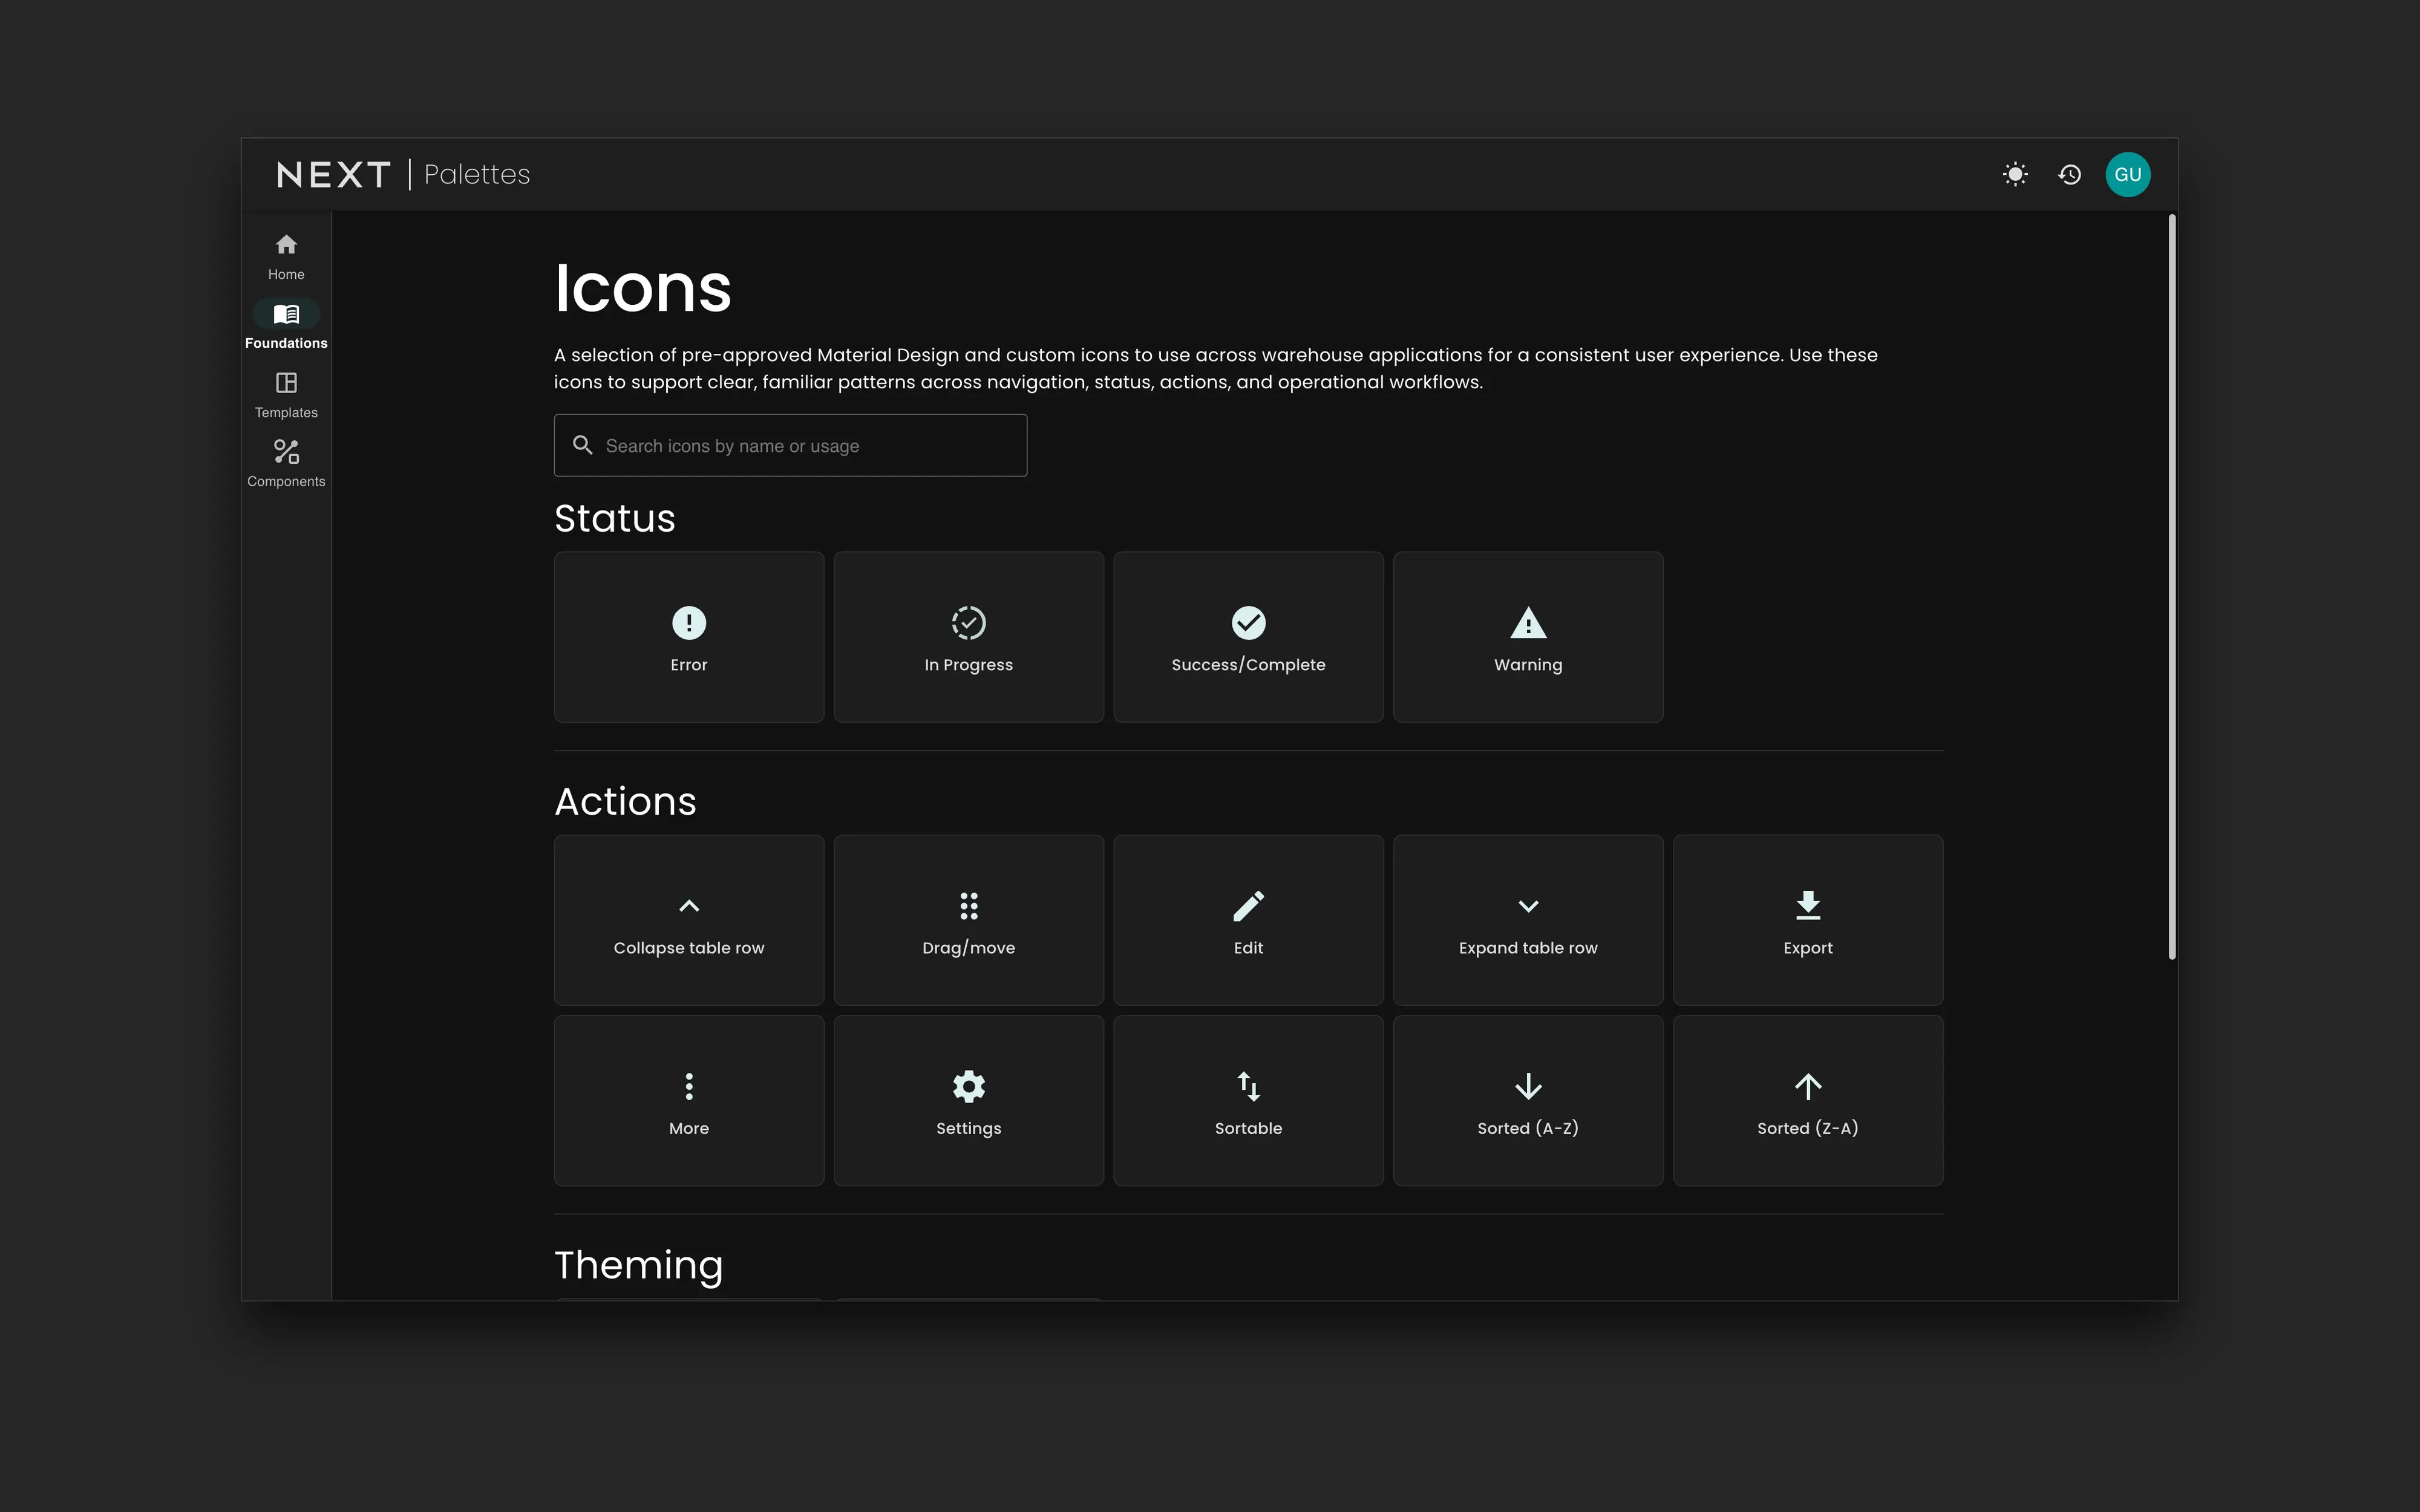Click the Icons page title

tap(643, 288)
